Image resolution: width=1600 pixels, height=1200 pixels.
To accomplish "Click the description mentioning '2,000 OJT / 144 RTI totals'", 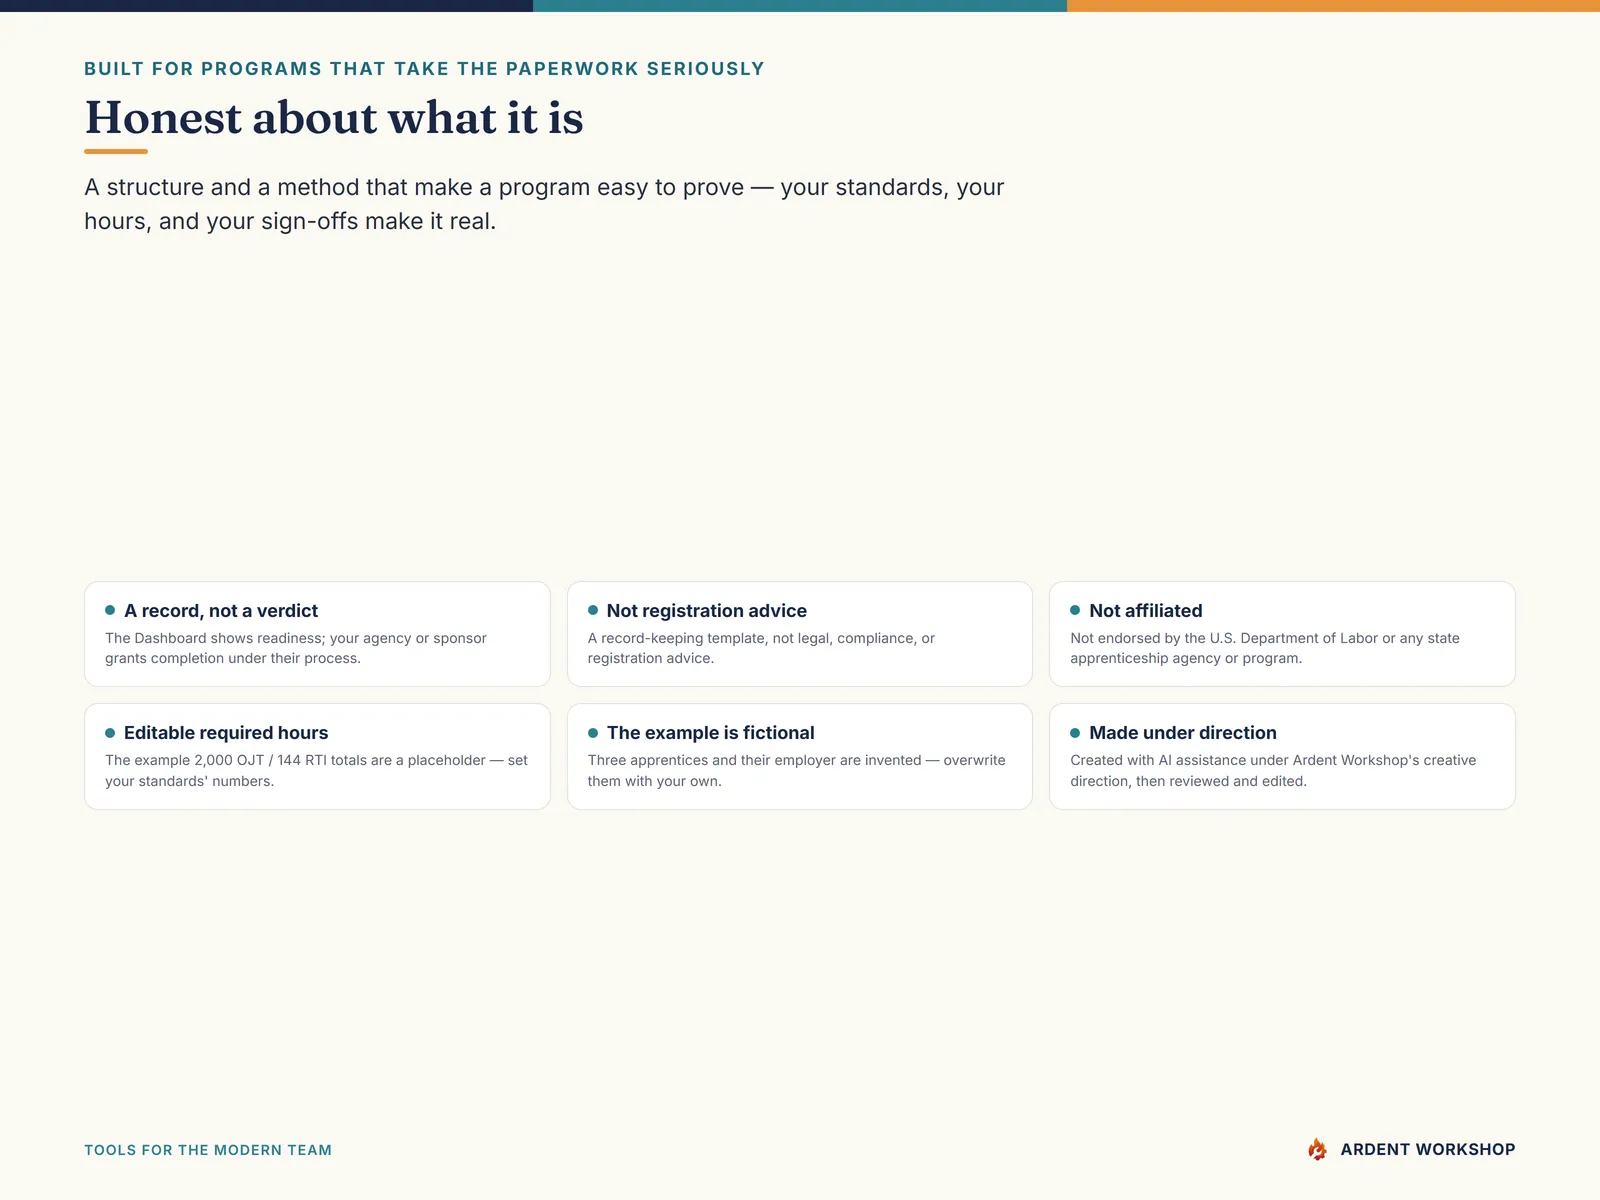I will click(316, 771).
